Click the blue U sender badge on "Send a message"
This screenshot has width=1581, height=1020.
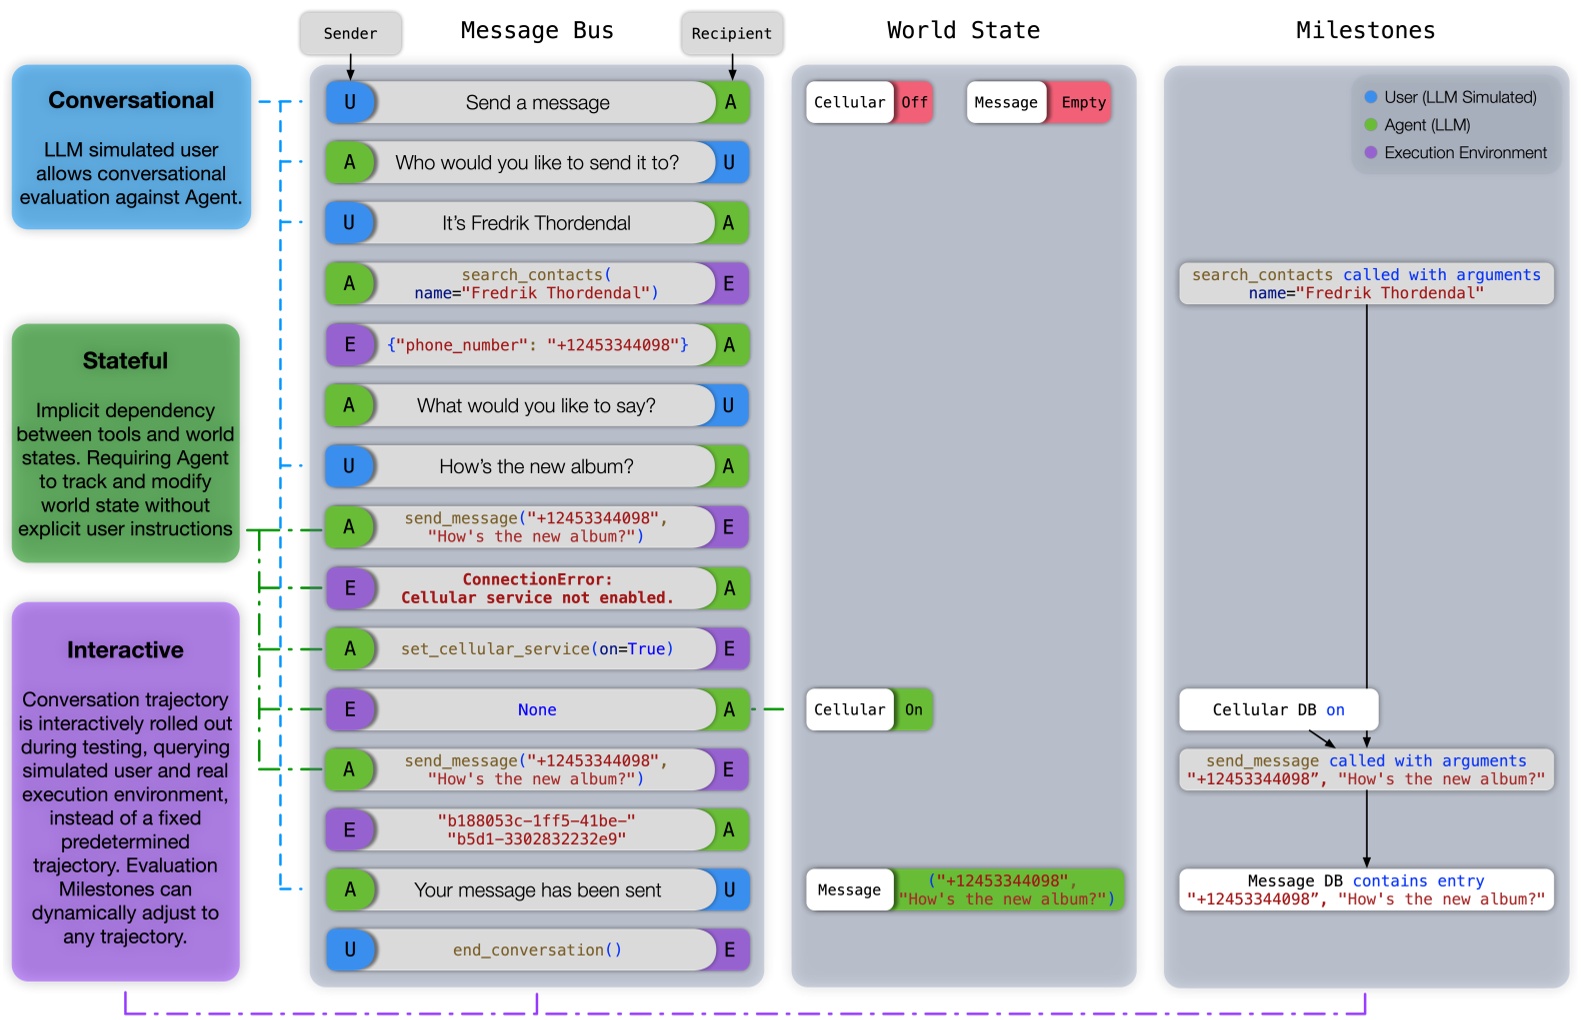point(350,102)
